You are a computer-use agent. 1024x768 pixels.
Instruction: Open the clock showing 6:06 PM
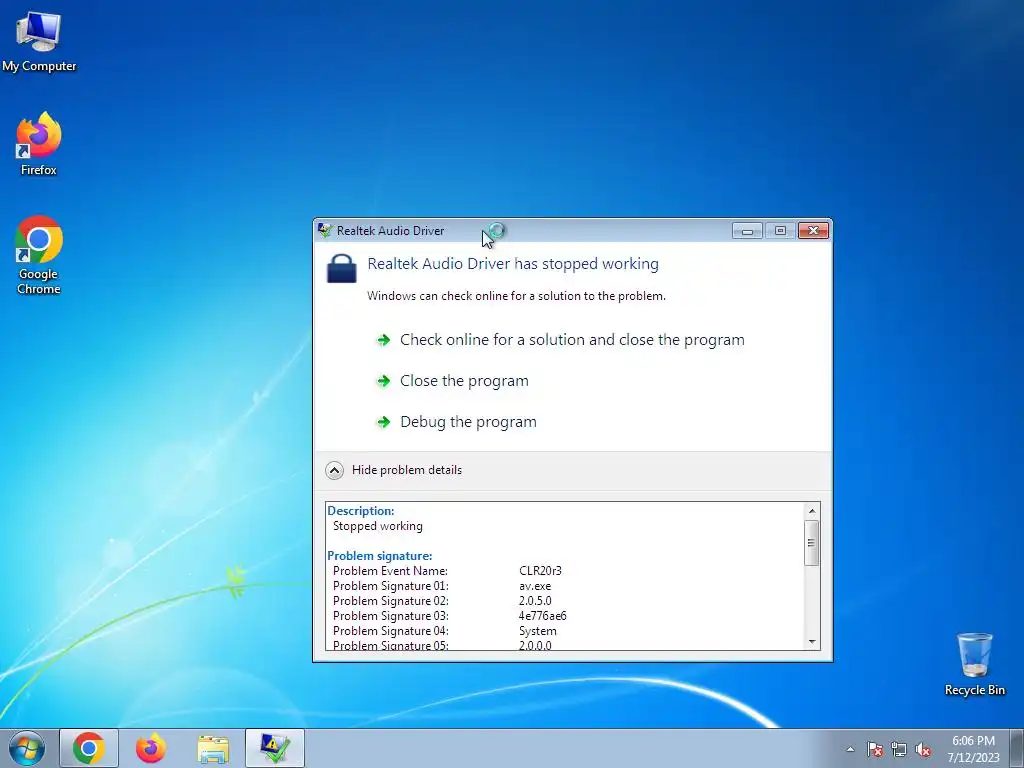pyautogui.click(x=973, y=748)
